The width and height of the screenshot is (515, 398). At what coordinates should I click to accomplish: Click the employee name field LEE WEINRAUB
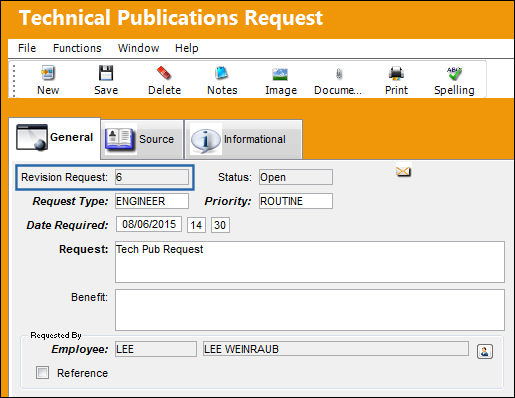coord(336,349)
